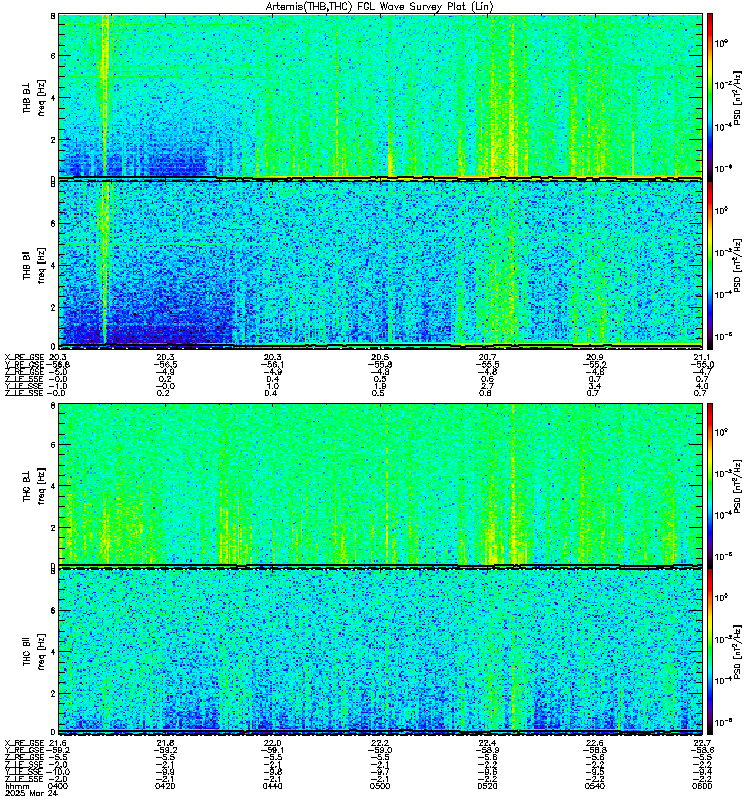Click the "0400" time label

(x=58, y=786)
